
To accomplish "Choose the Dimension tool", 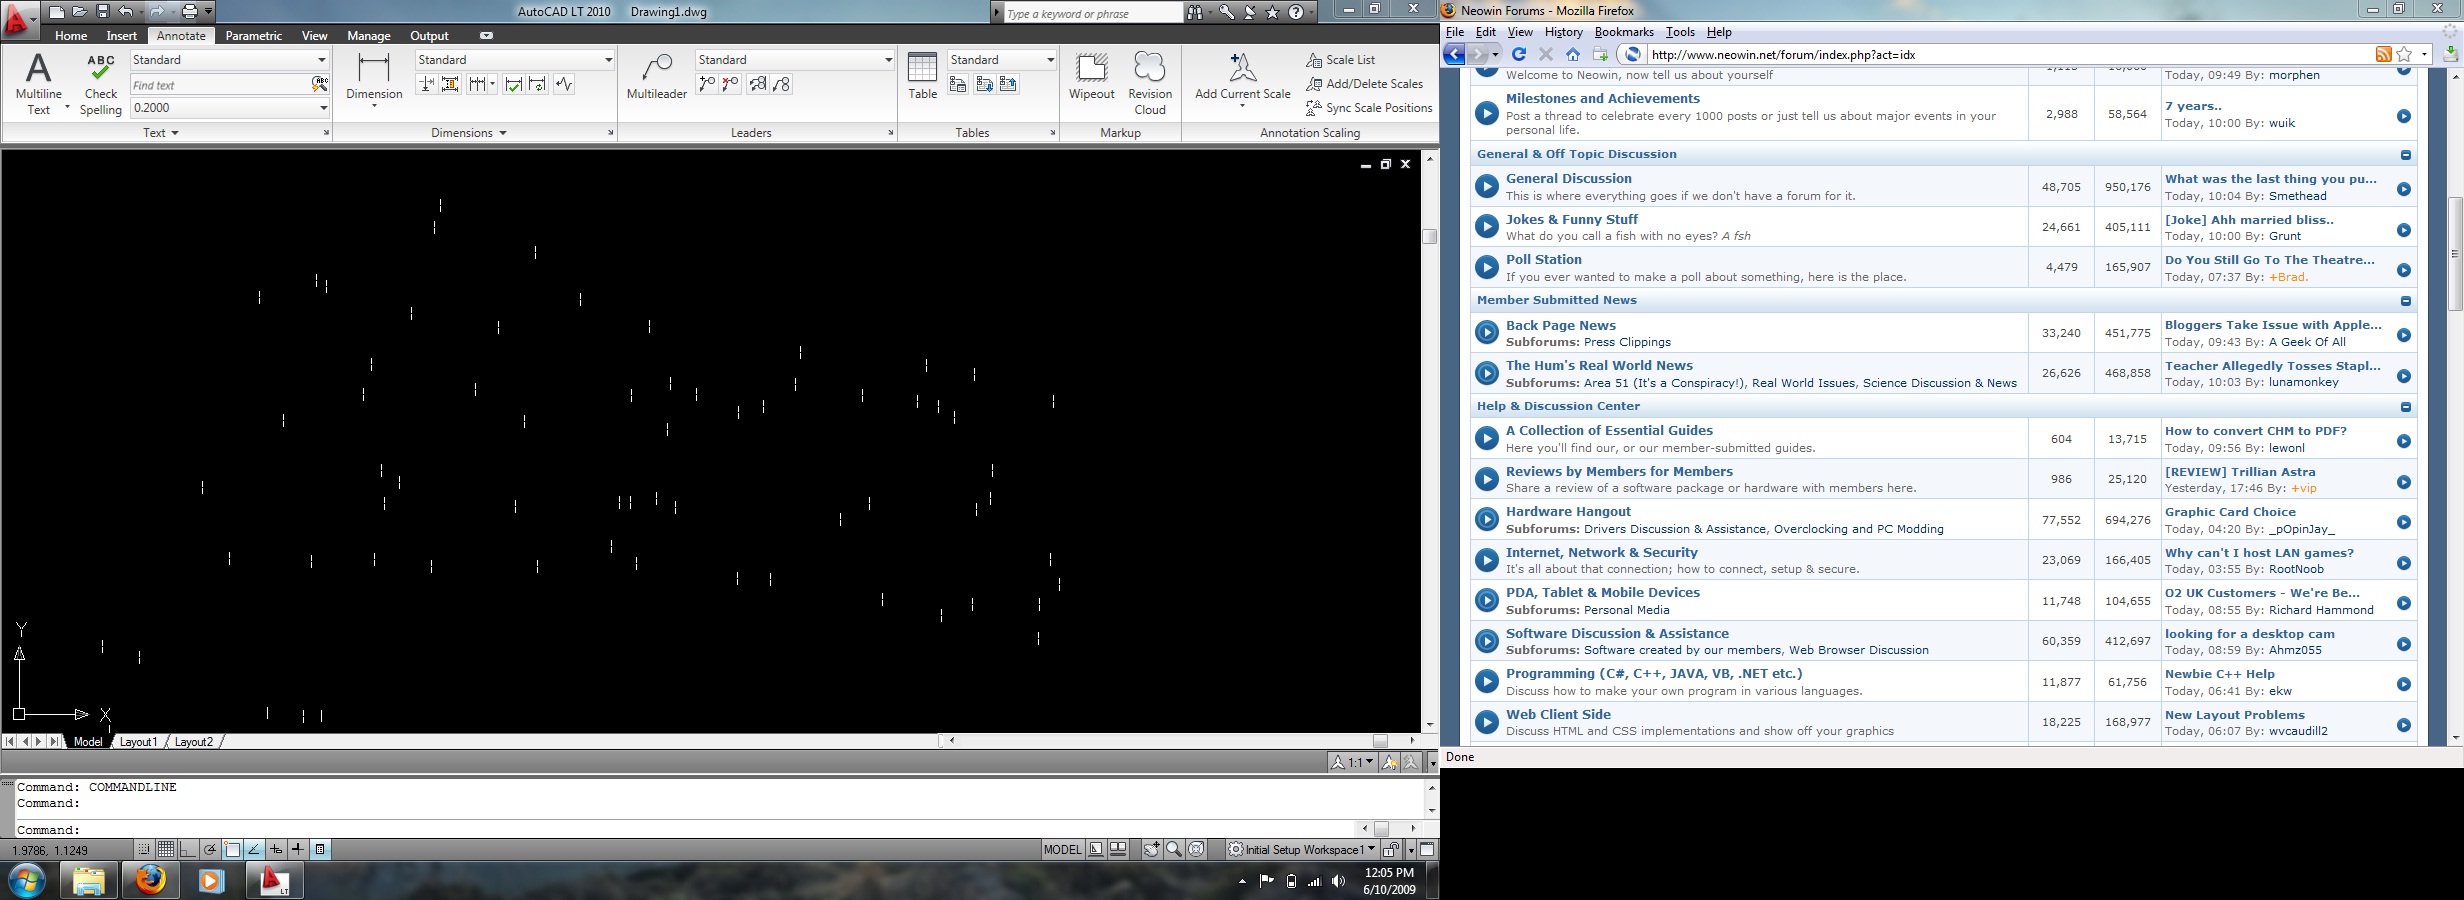I will pyautogui.click(x=374, y=78).
